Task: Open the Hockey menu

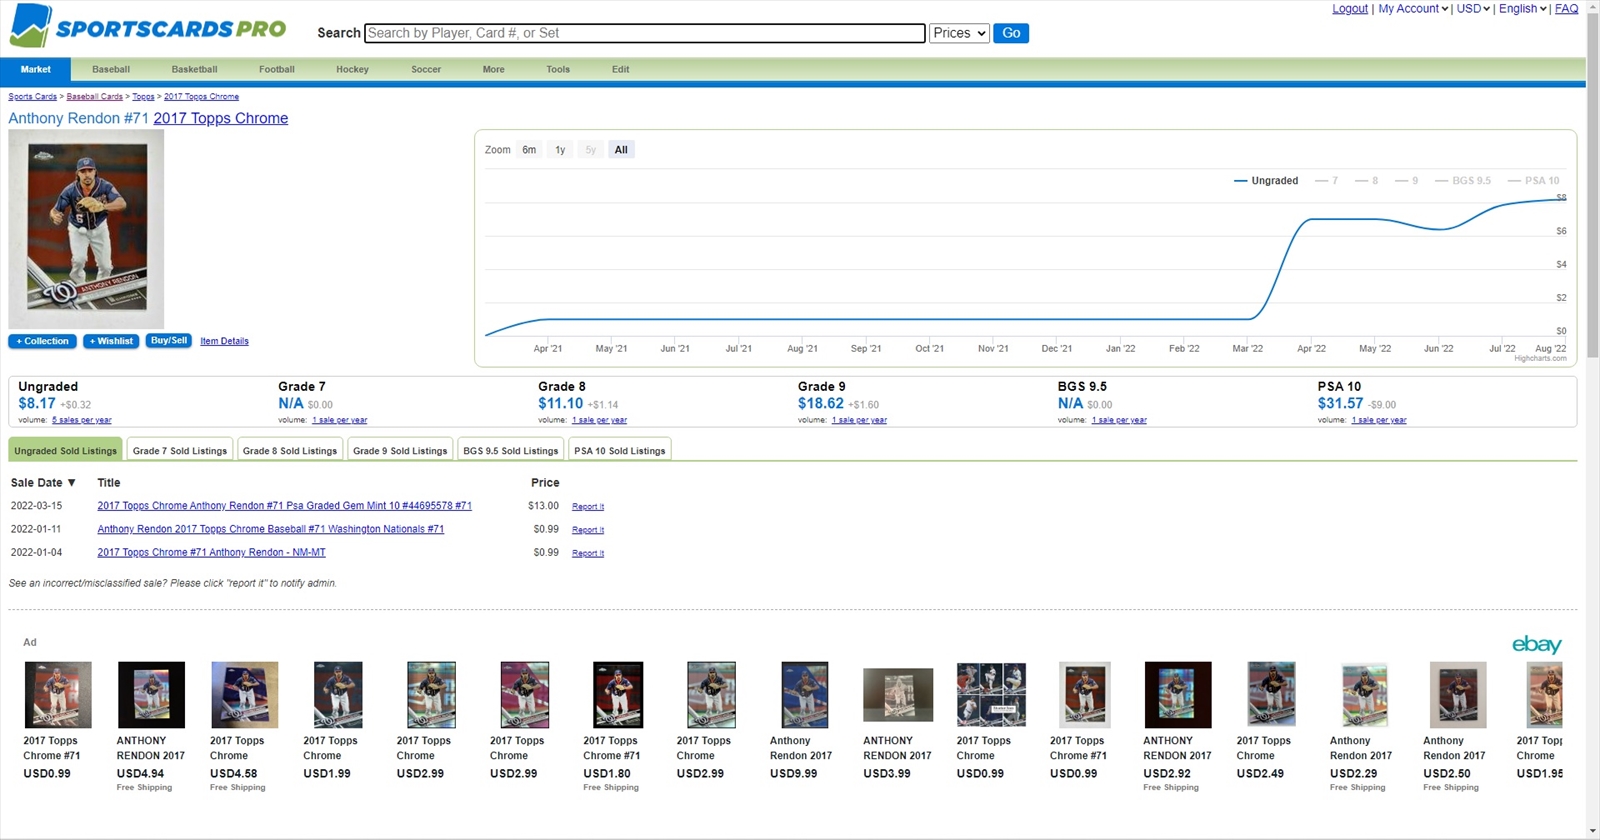Action: (x=352, y=69)
